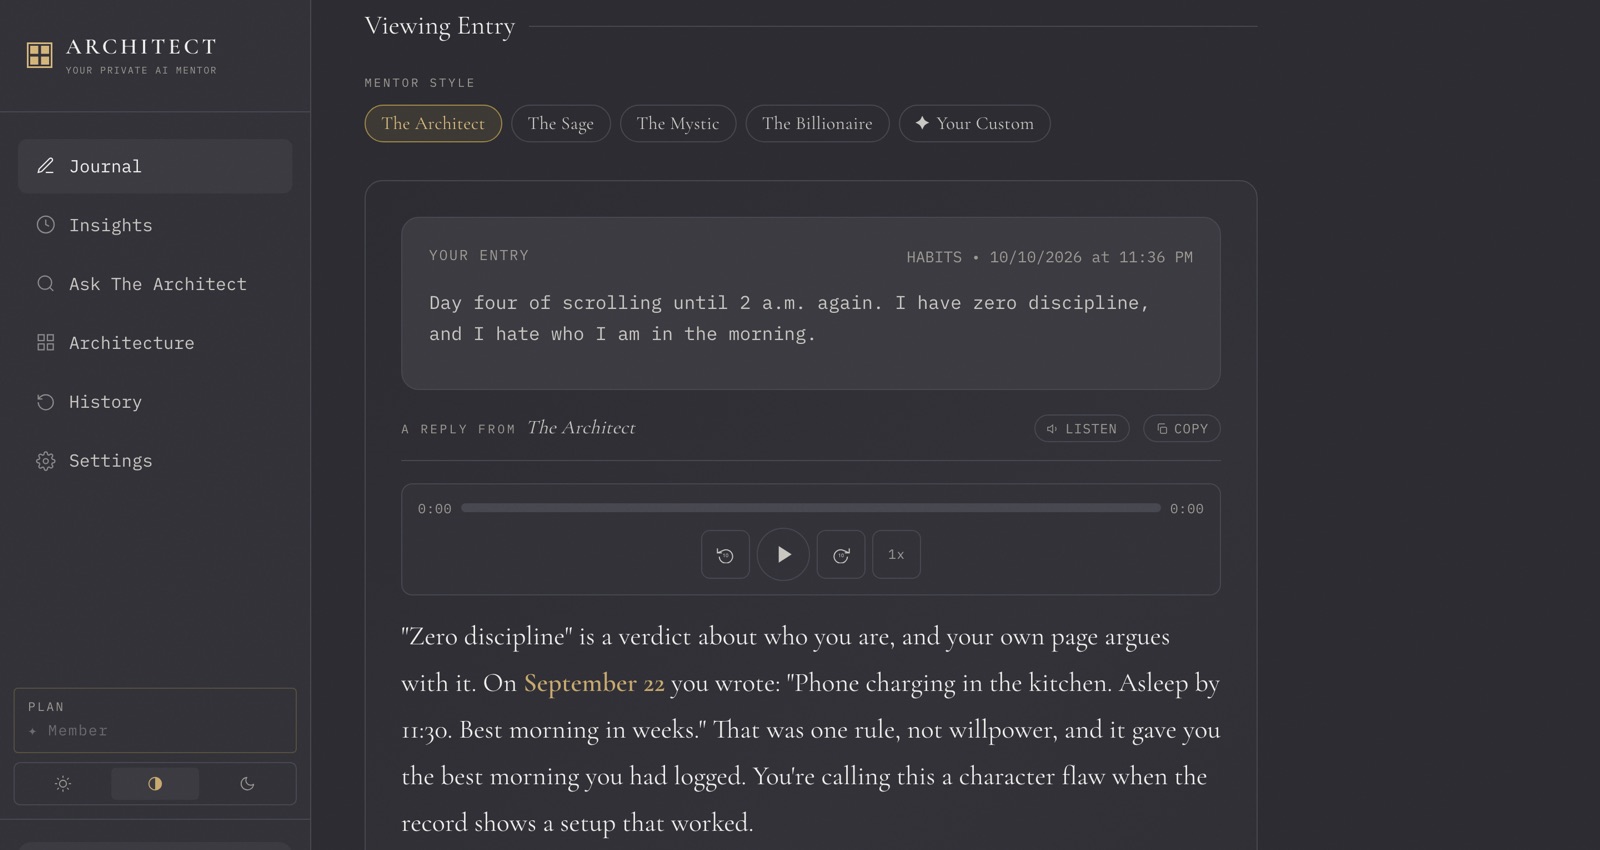Image resolution: width=1600 pixels, height=850 pixels.
Task: Open the Insights page
Action: click(155, 225)
